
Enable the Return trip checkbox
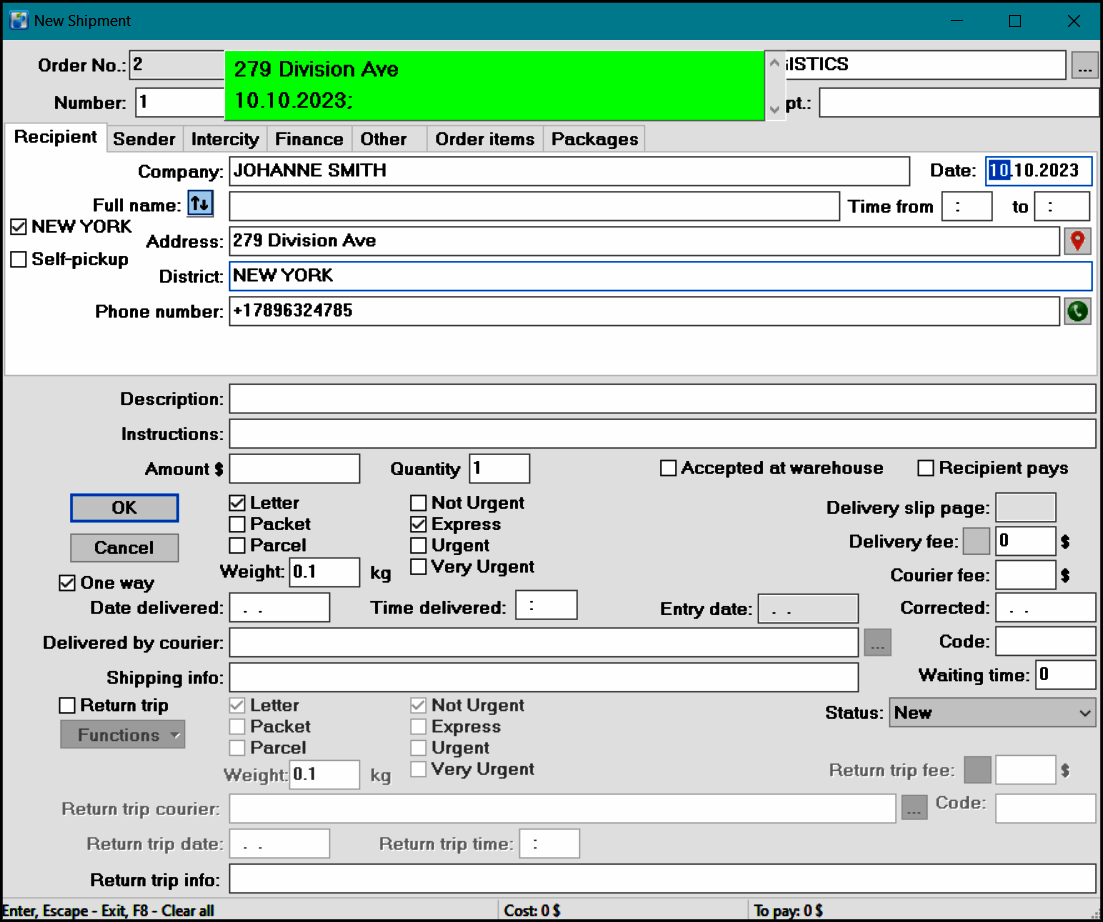pyautogui.click(x=67, y=705)
